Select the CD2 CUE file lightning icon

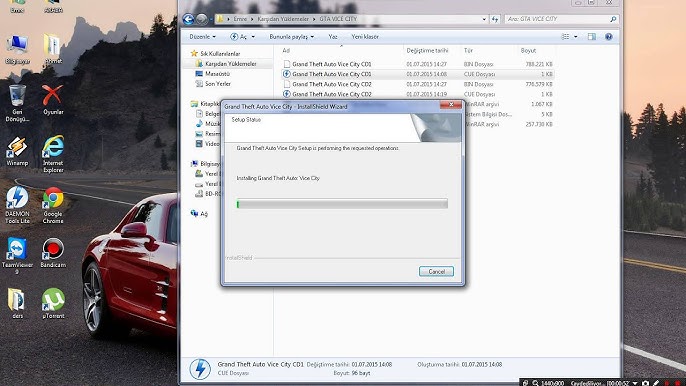(x=287, y=94)
